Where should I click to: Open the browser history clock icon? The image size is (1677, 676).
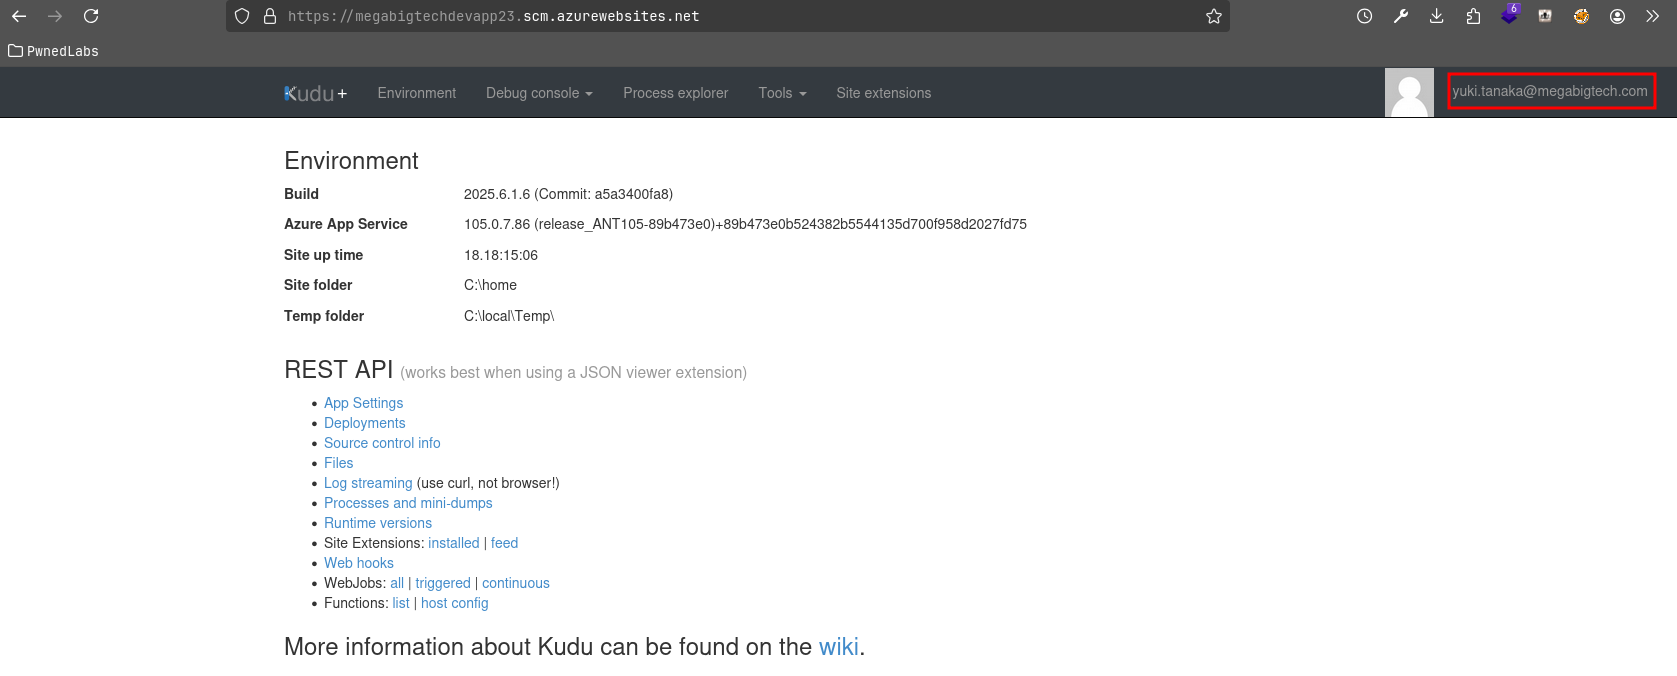point(1364,16)
